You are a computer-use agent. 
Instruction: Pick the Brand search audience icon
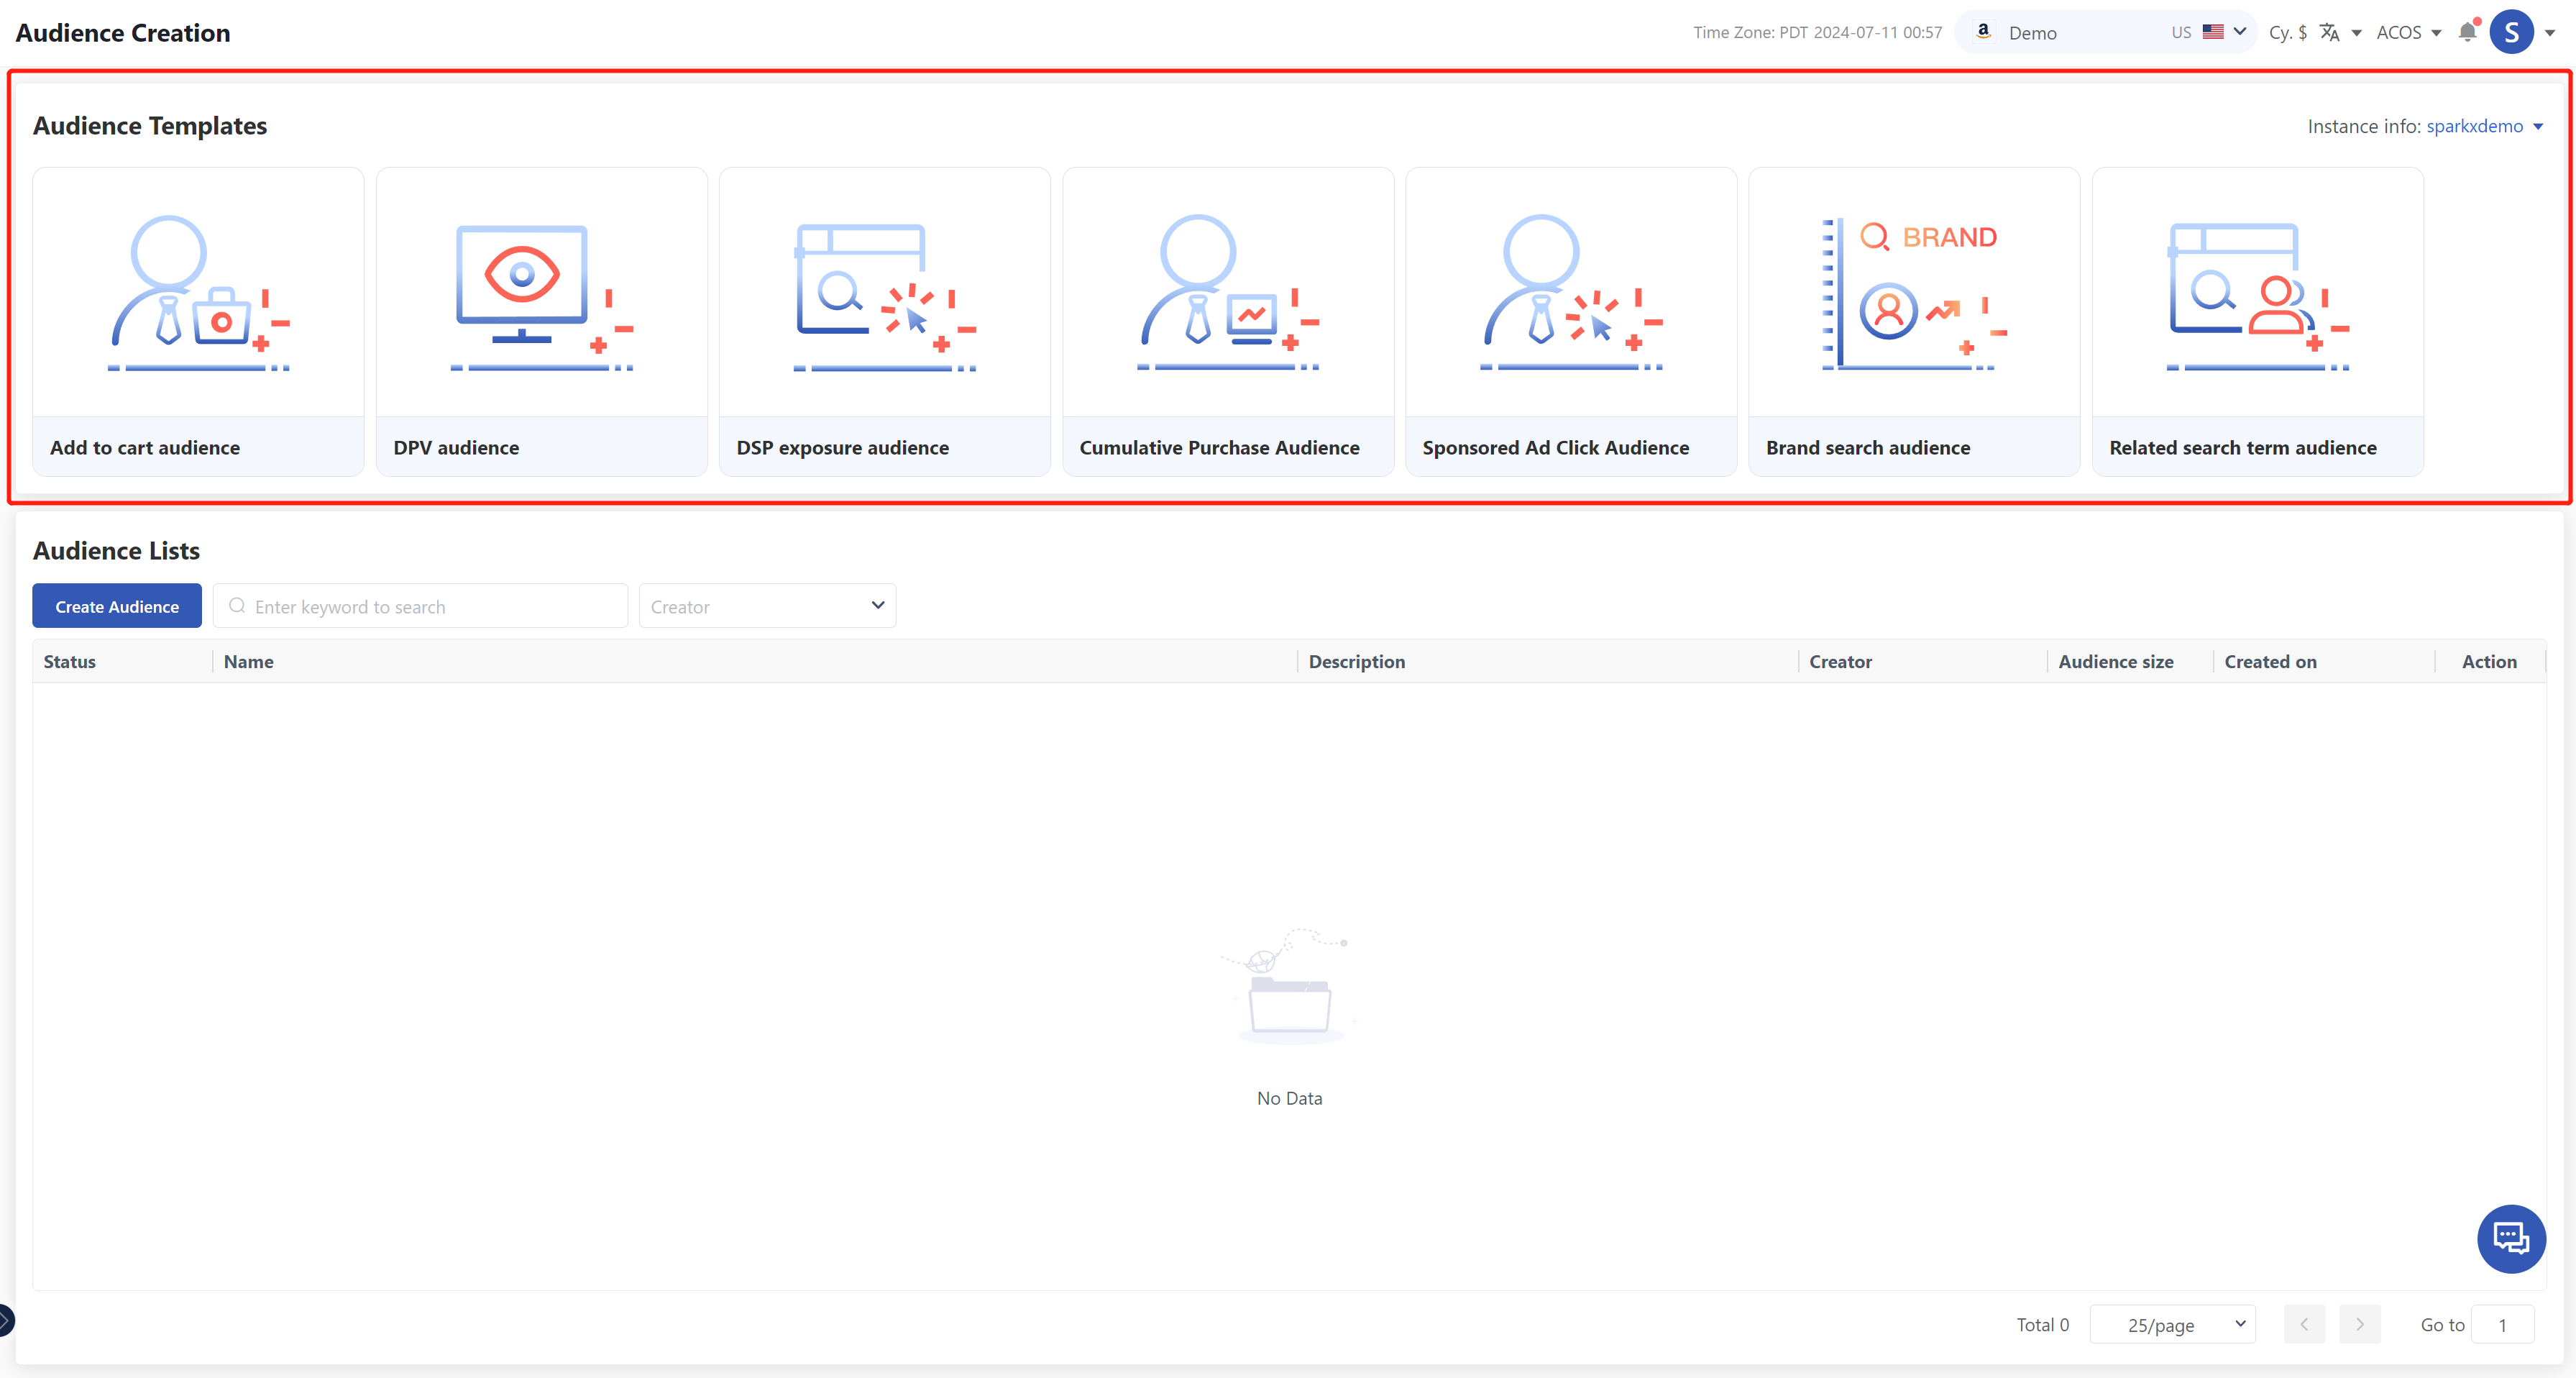tap(1913, 292)
